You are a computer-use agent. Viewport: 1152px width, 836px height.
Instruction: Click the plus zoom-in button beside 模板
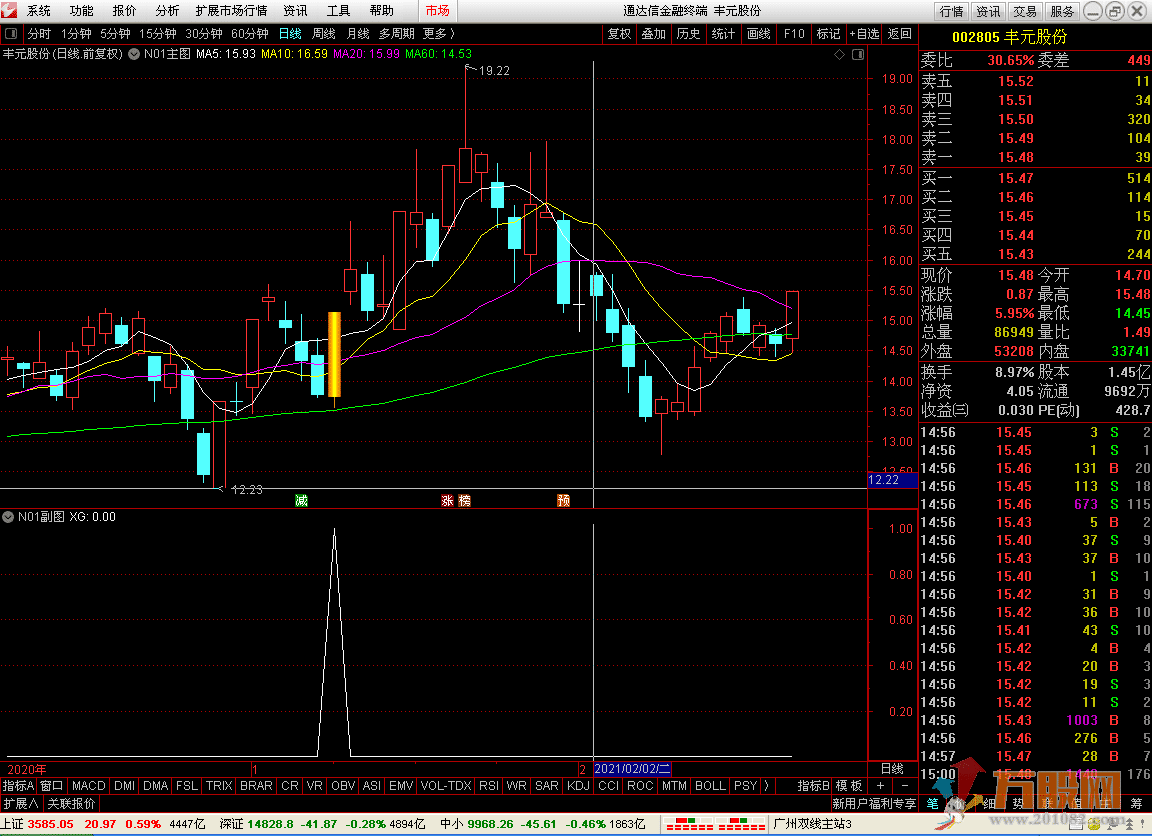(x=880, y=785)
